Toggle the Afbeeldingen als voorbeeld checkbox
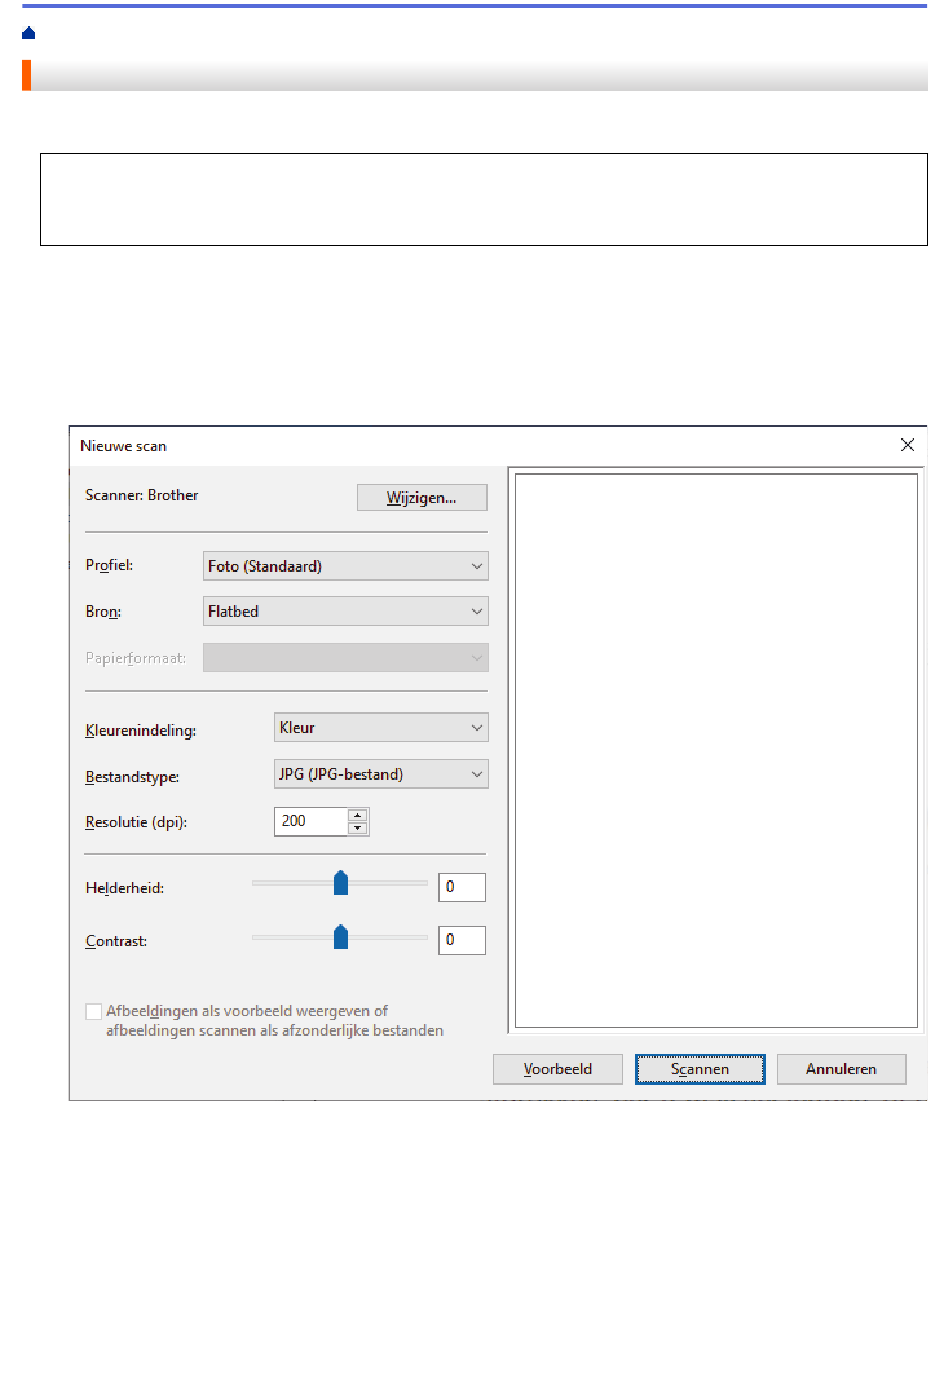 pos(94,1012)
